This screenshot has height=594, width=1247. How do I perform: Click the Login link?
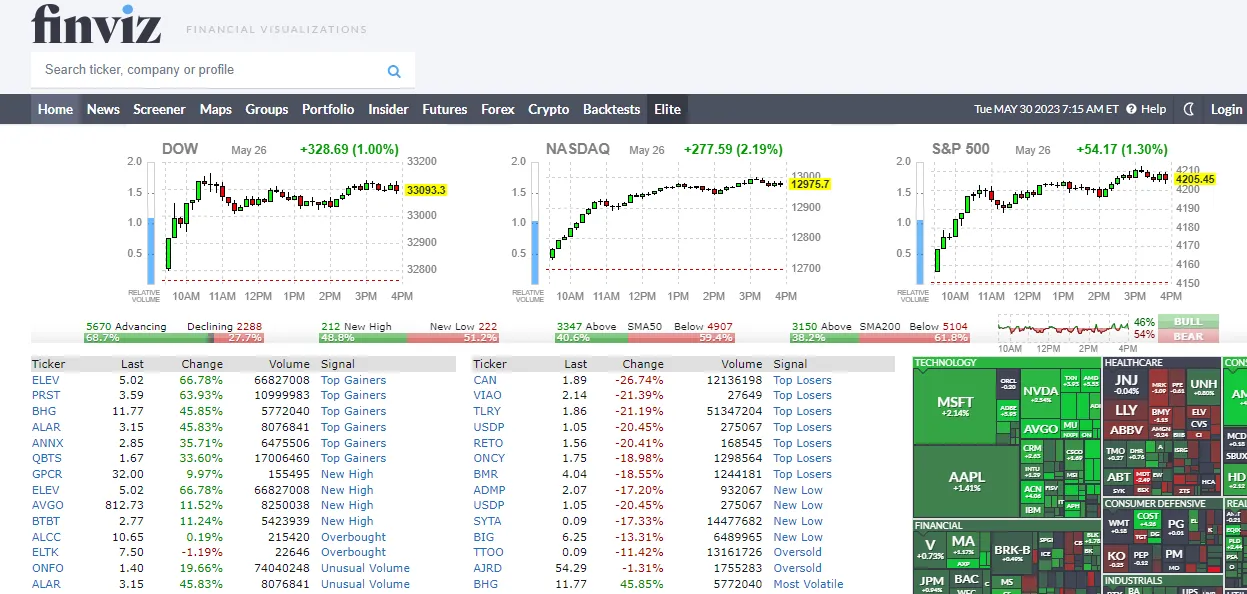coord(1227,109)
